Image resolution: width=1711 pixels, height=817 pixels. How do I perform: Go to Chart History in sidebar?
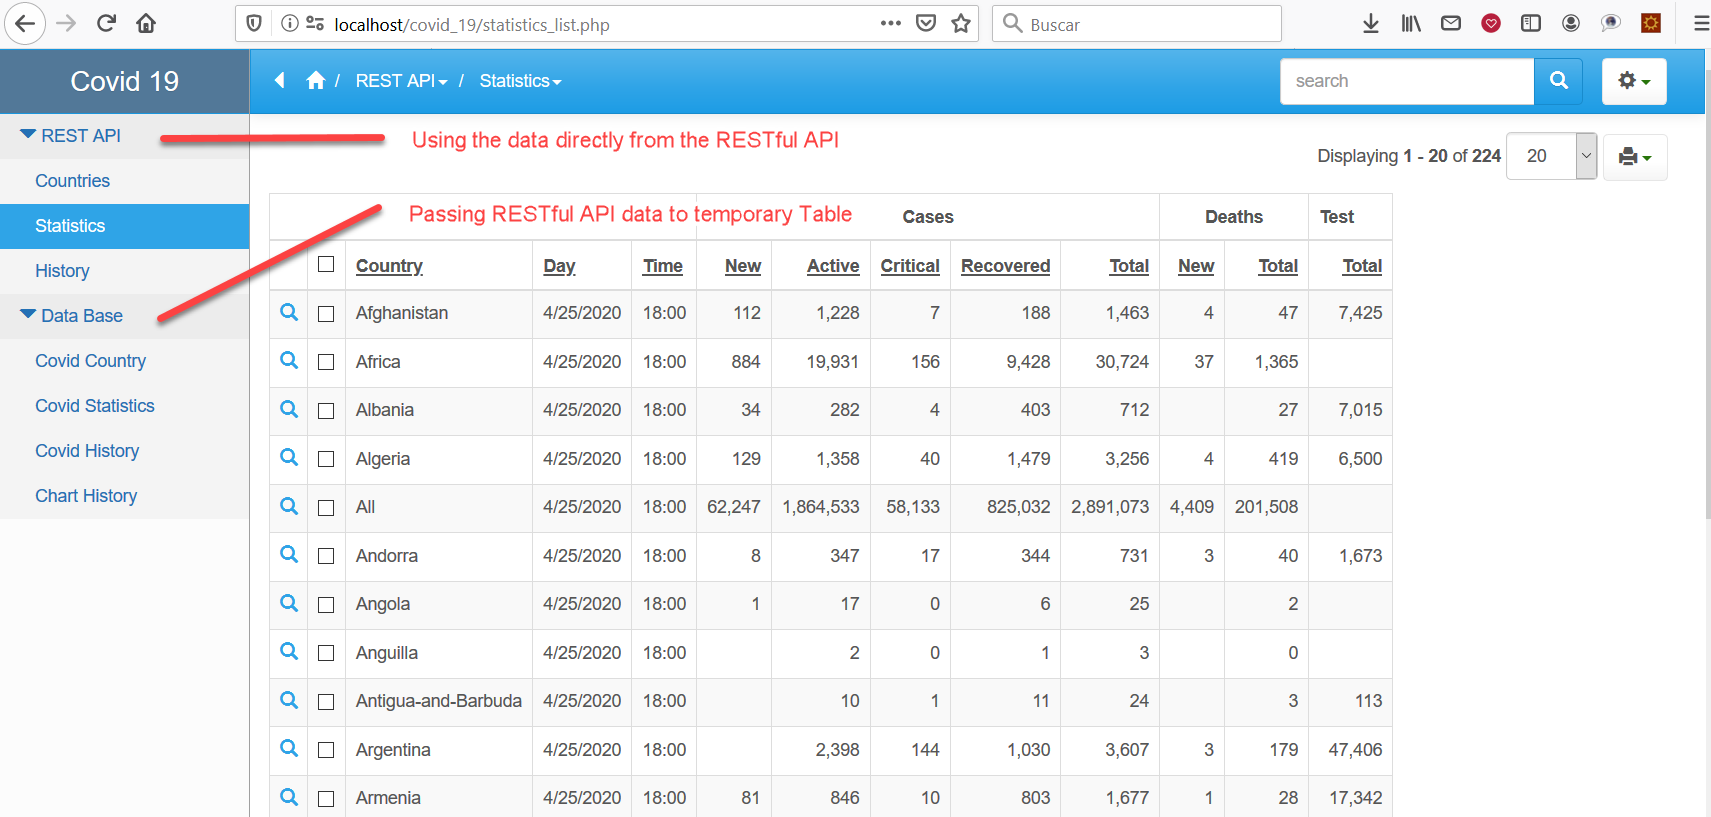tap(86, 496)
